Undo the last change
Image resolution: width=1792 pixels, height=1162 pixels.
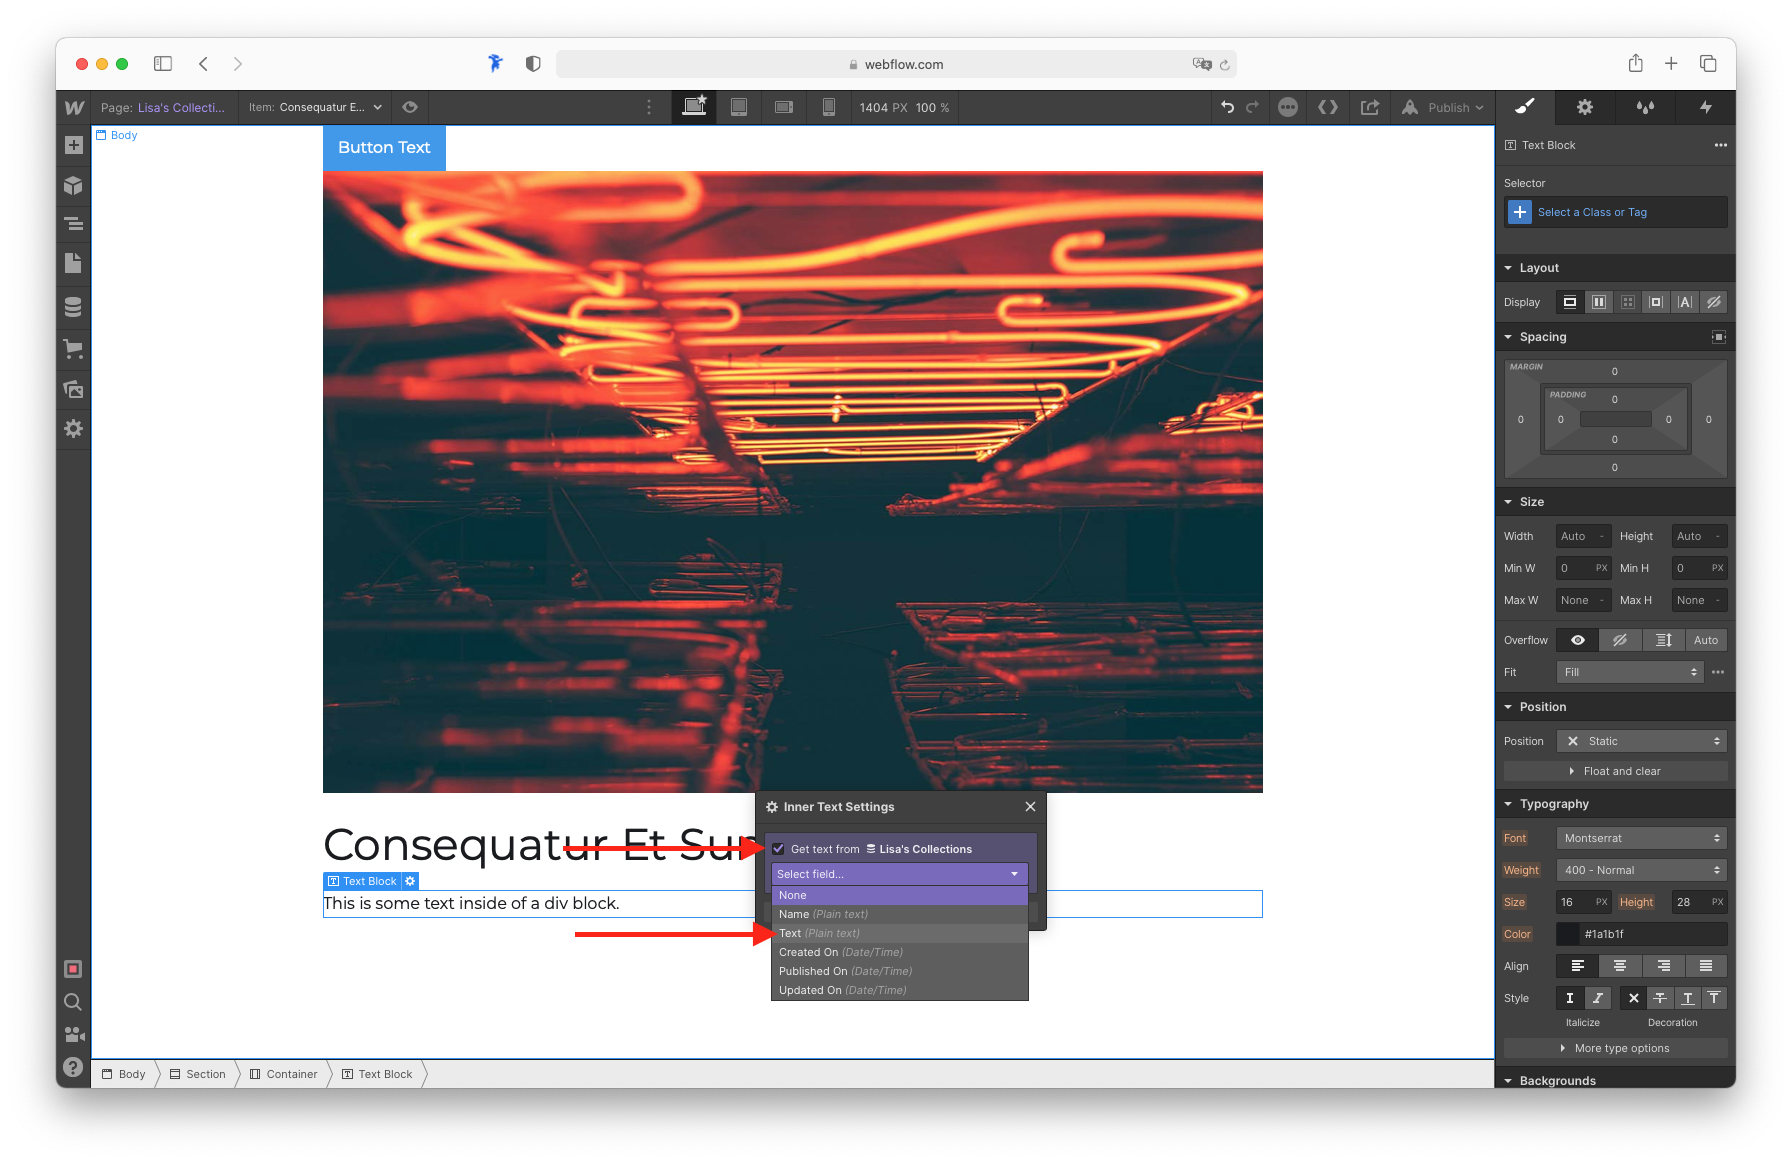tap(1228, 107)
